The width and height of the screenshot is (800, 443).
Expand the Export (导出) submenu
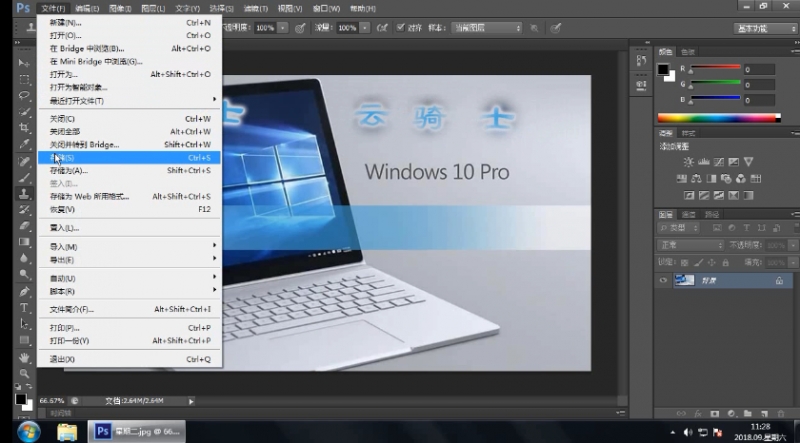point(130,260)
